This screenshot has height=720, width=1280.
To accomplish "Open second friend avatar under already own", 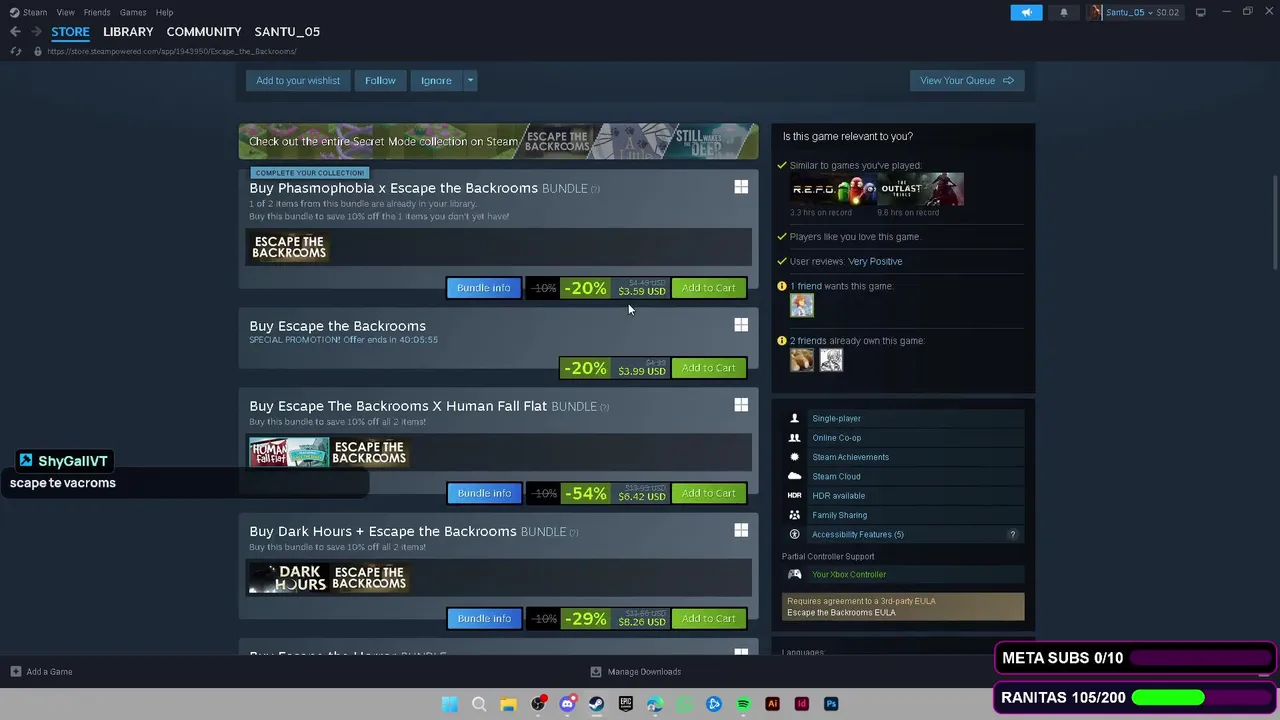I will click(831, 360).
